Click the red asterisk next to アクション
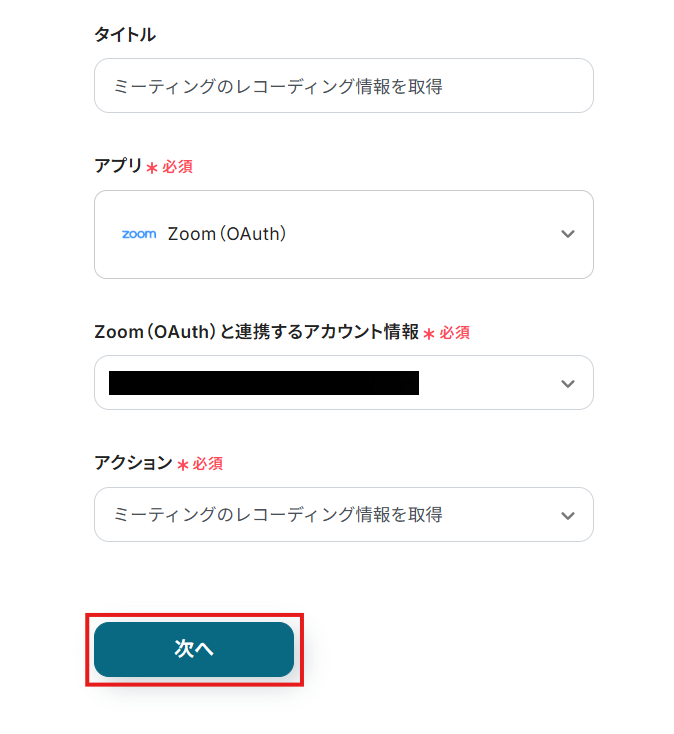 (182, 465)
